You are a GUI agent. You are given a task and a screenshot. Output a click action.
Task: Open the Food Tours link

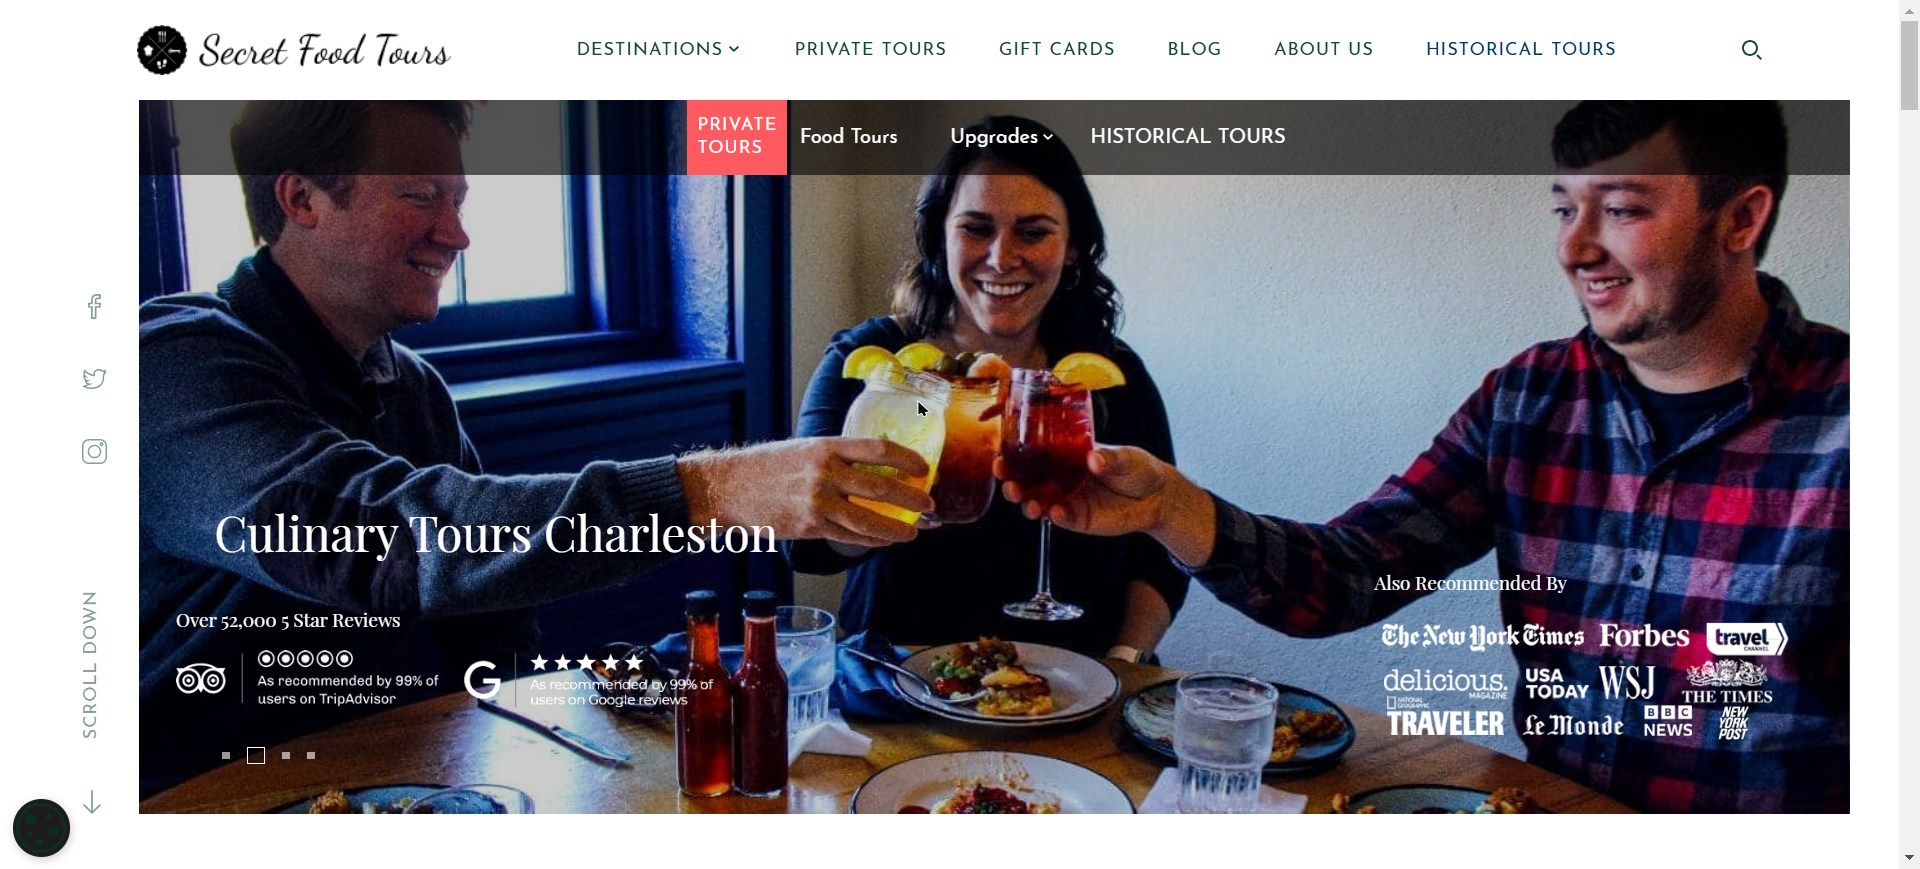(x=849, y=137)
